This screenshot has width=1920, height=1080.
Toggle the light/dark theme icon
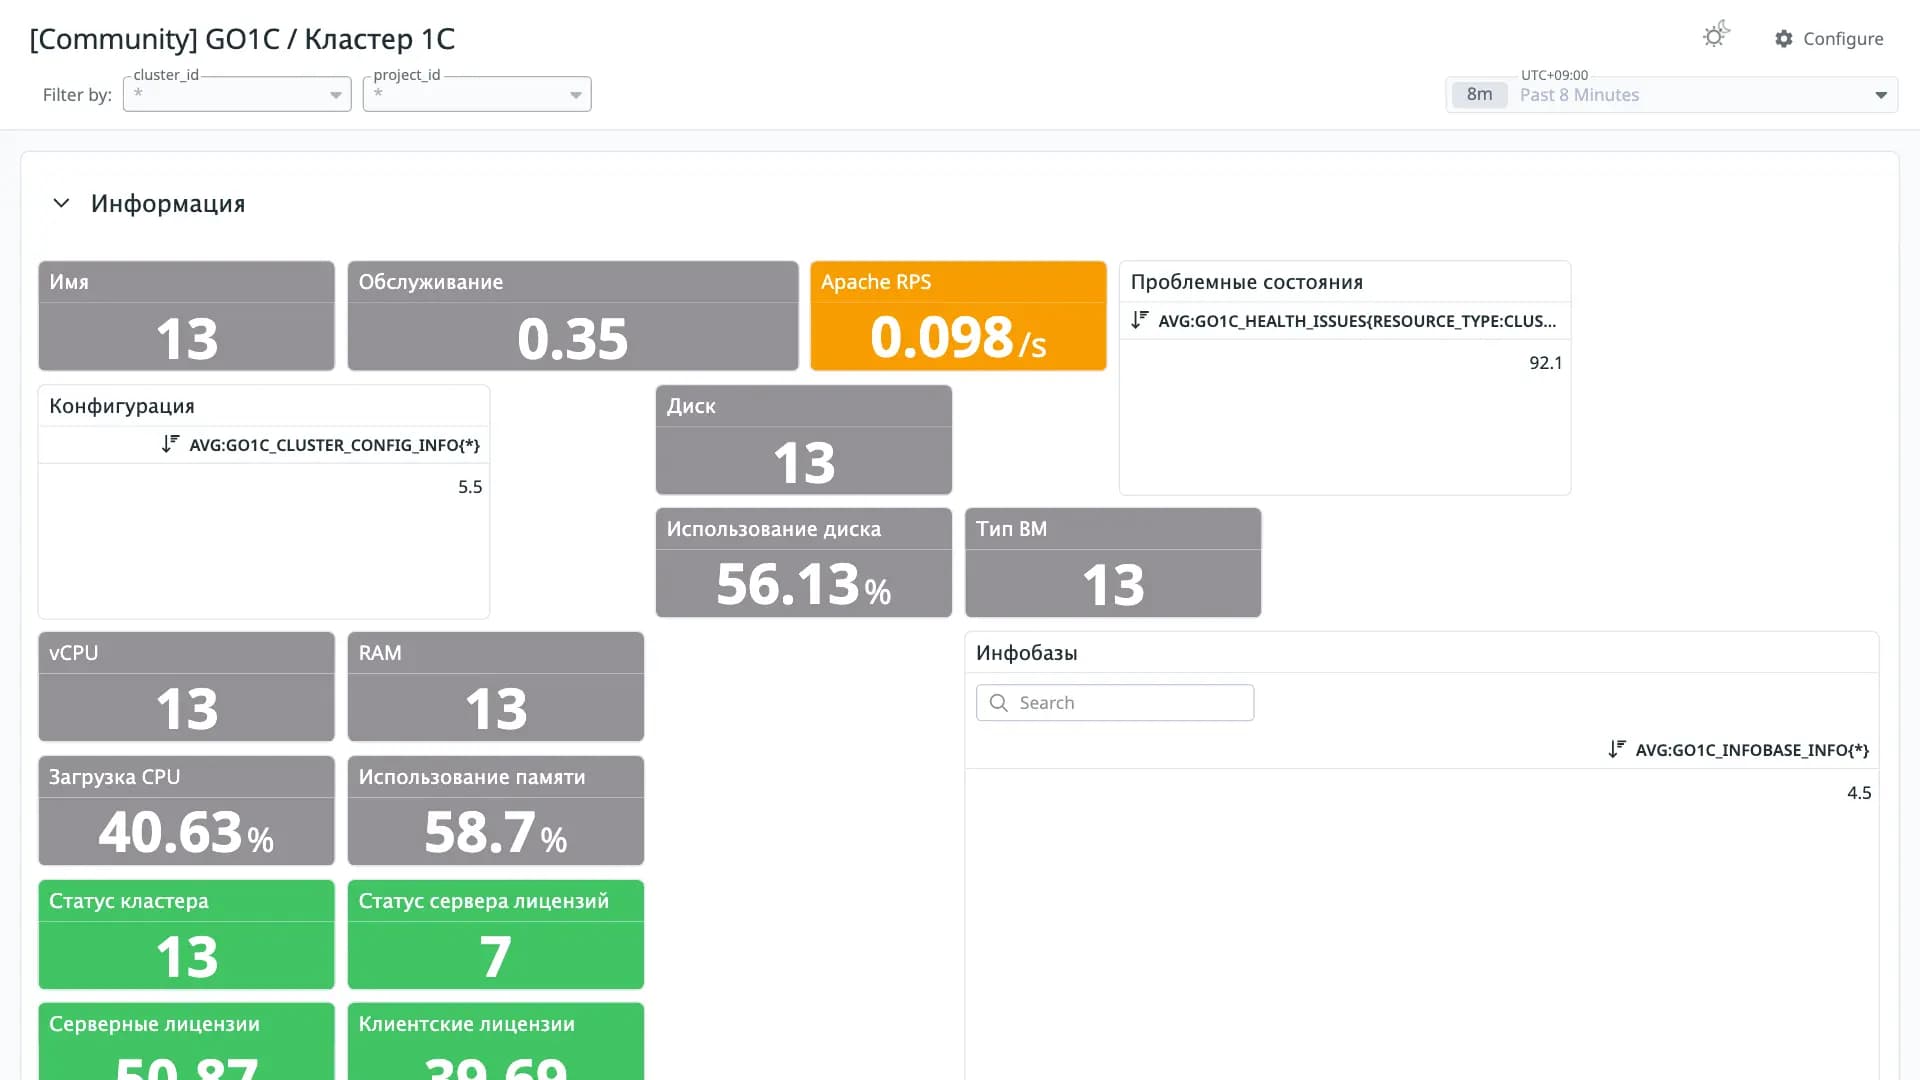1716,36
